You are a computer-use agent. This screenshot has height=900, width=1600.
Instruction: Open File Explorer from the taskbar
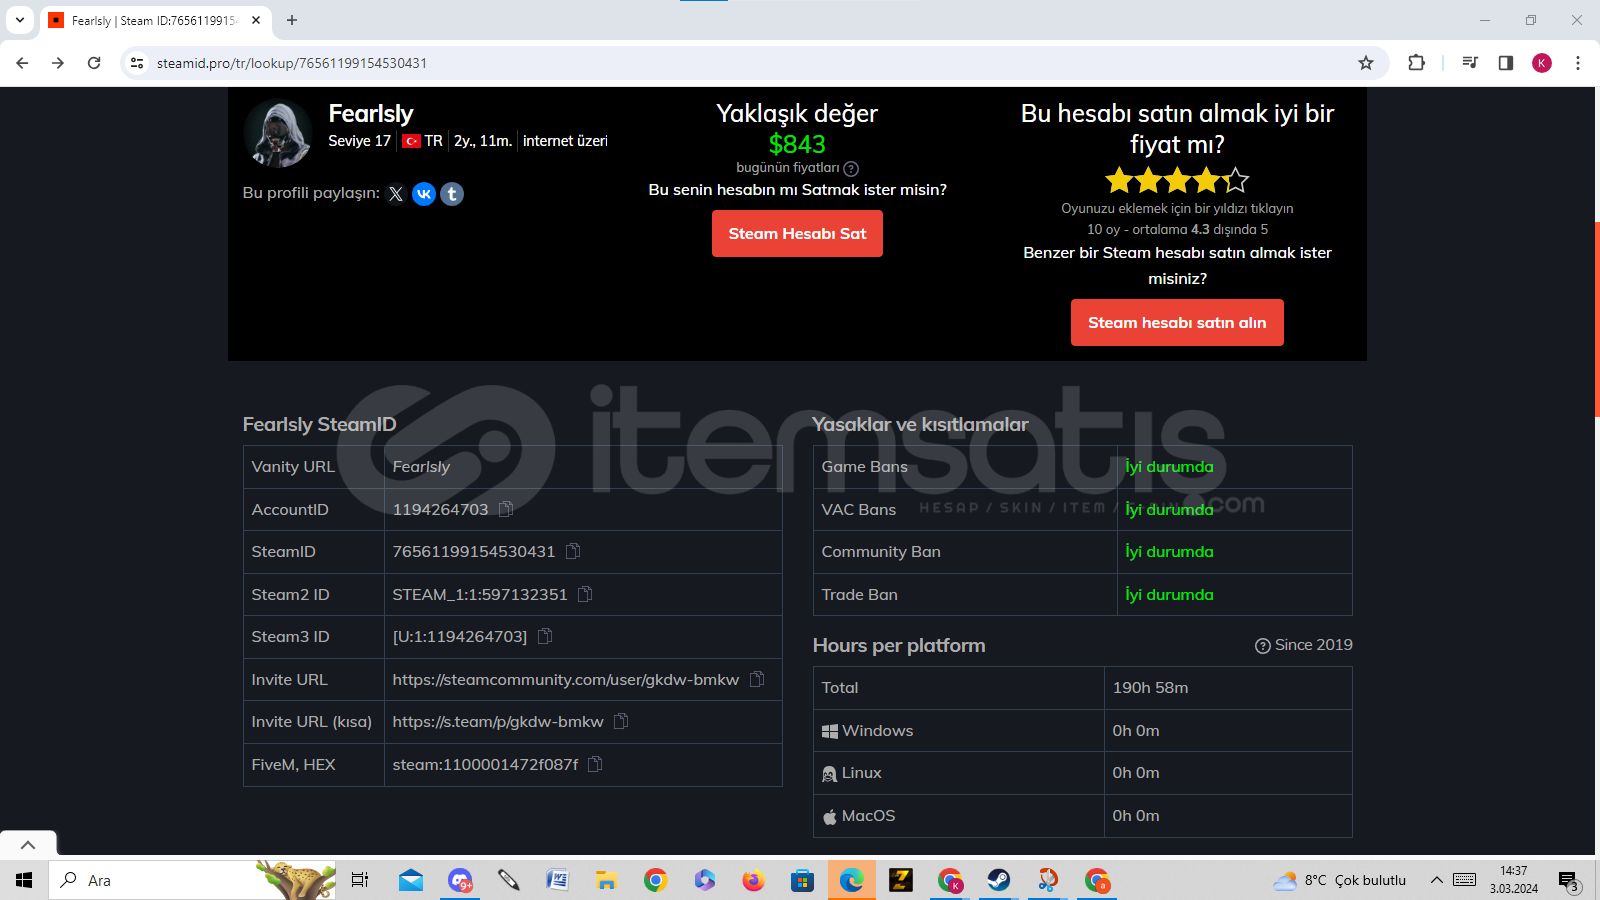click(606, 880)
